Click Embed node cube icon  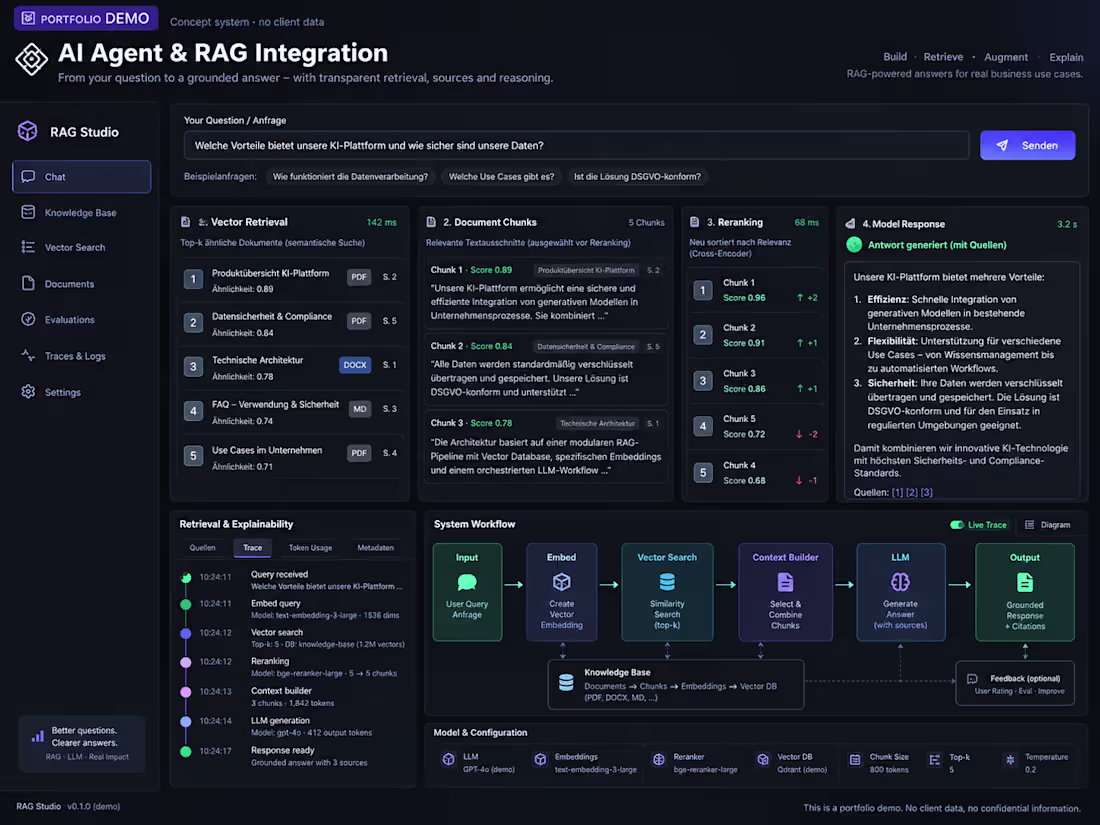(562, 582)
